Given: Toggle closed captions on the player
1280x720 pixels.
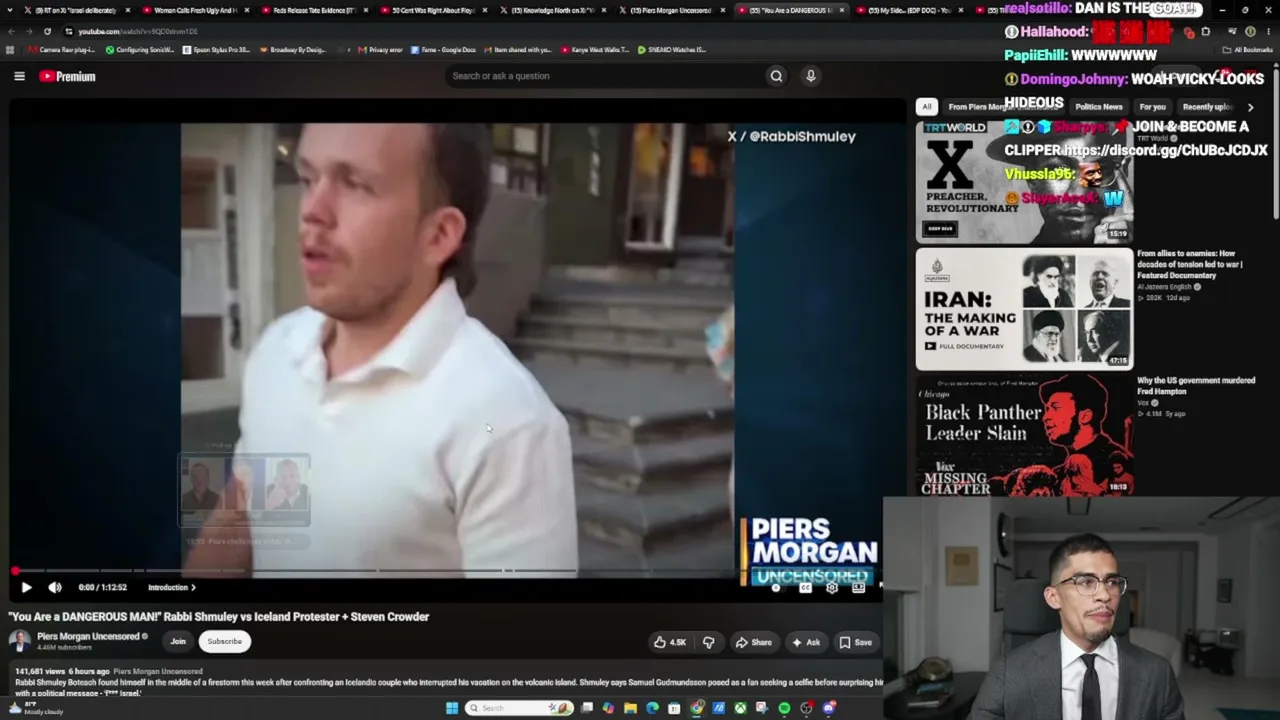Looking at the screenshot, I should pos(805,588).
